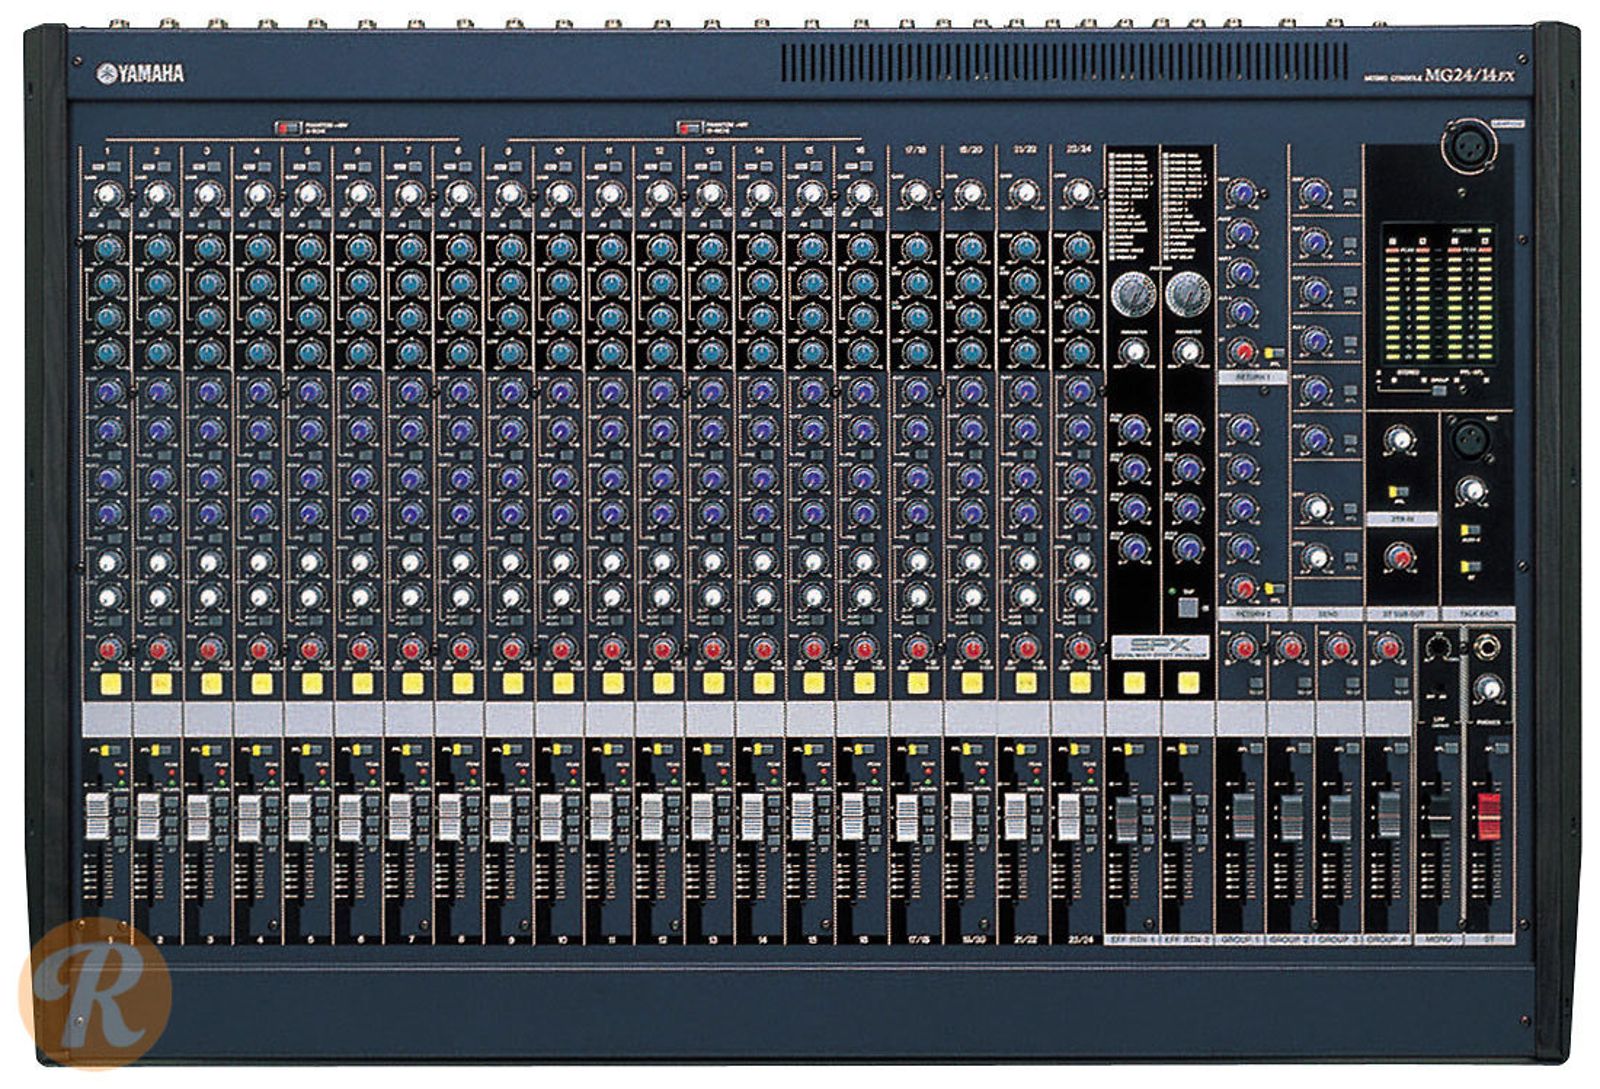Click the ST SUB OUT red knob

1400,557
